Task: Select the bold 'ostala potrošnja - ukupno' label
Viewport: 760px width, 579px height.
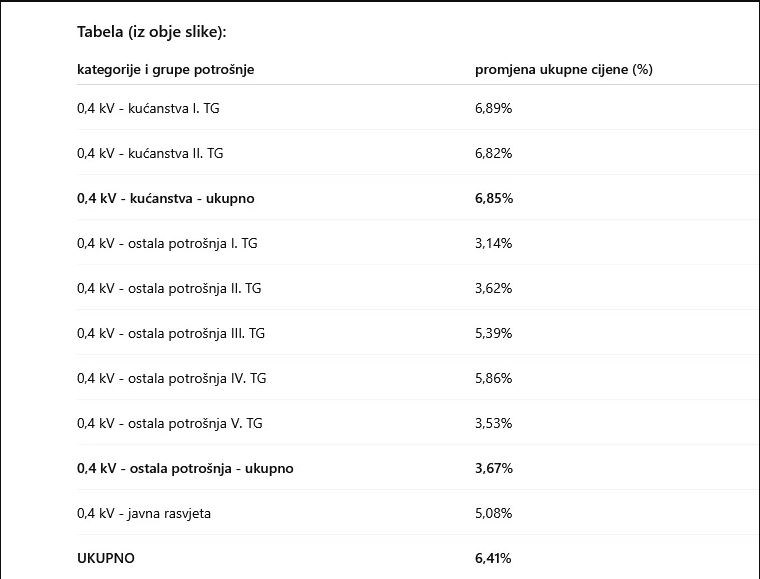Action: tap(185, 468)
